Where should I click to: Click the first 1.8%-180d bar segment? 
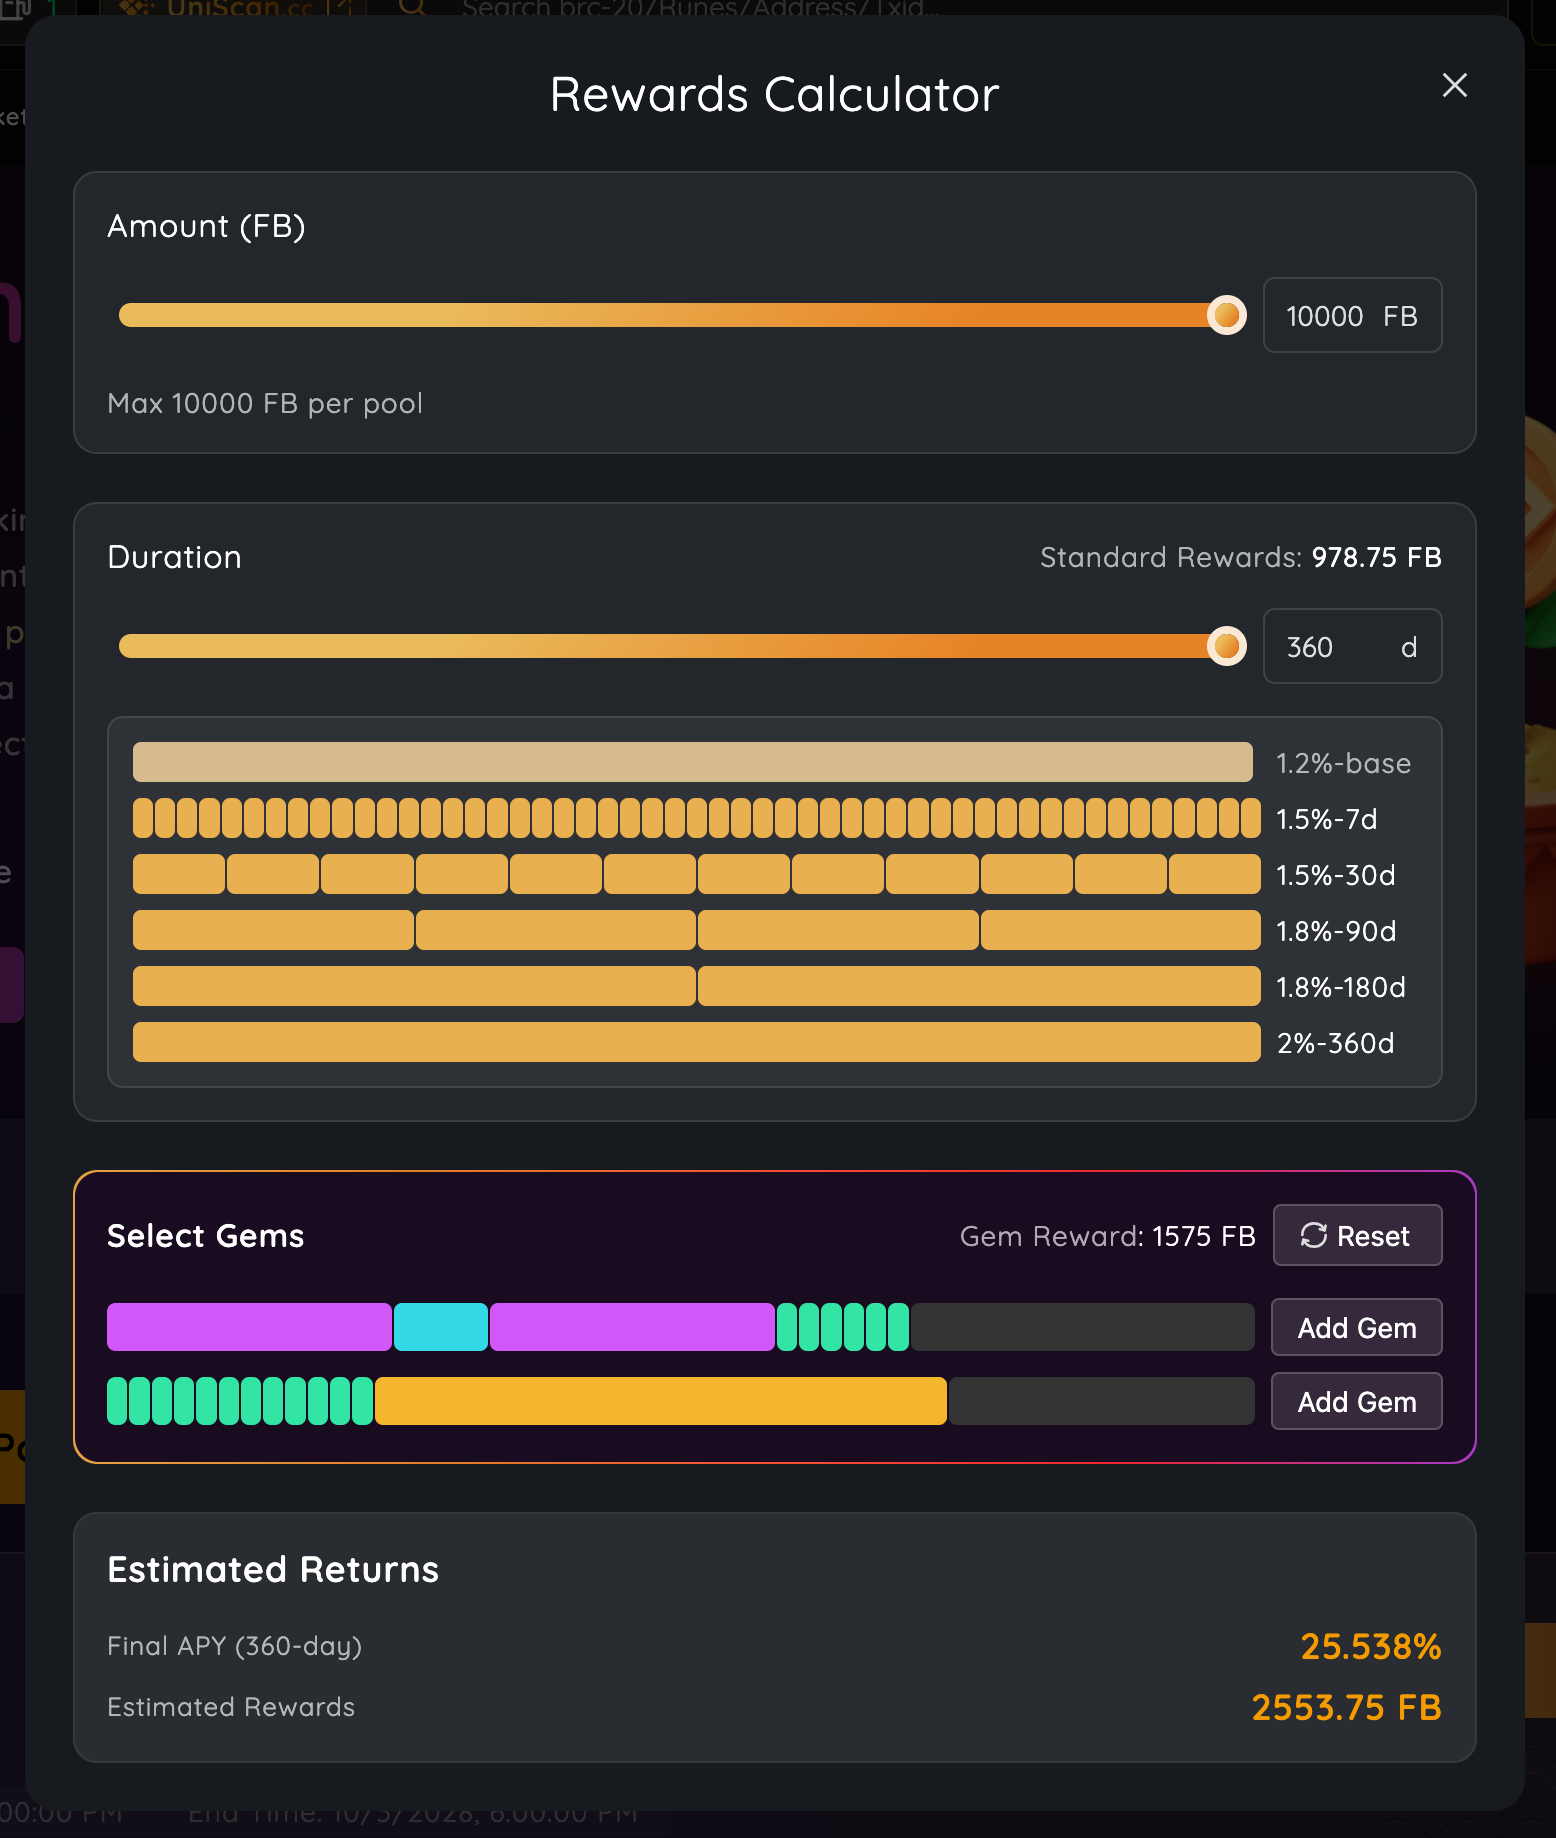[414, 987]
